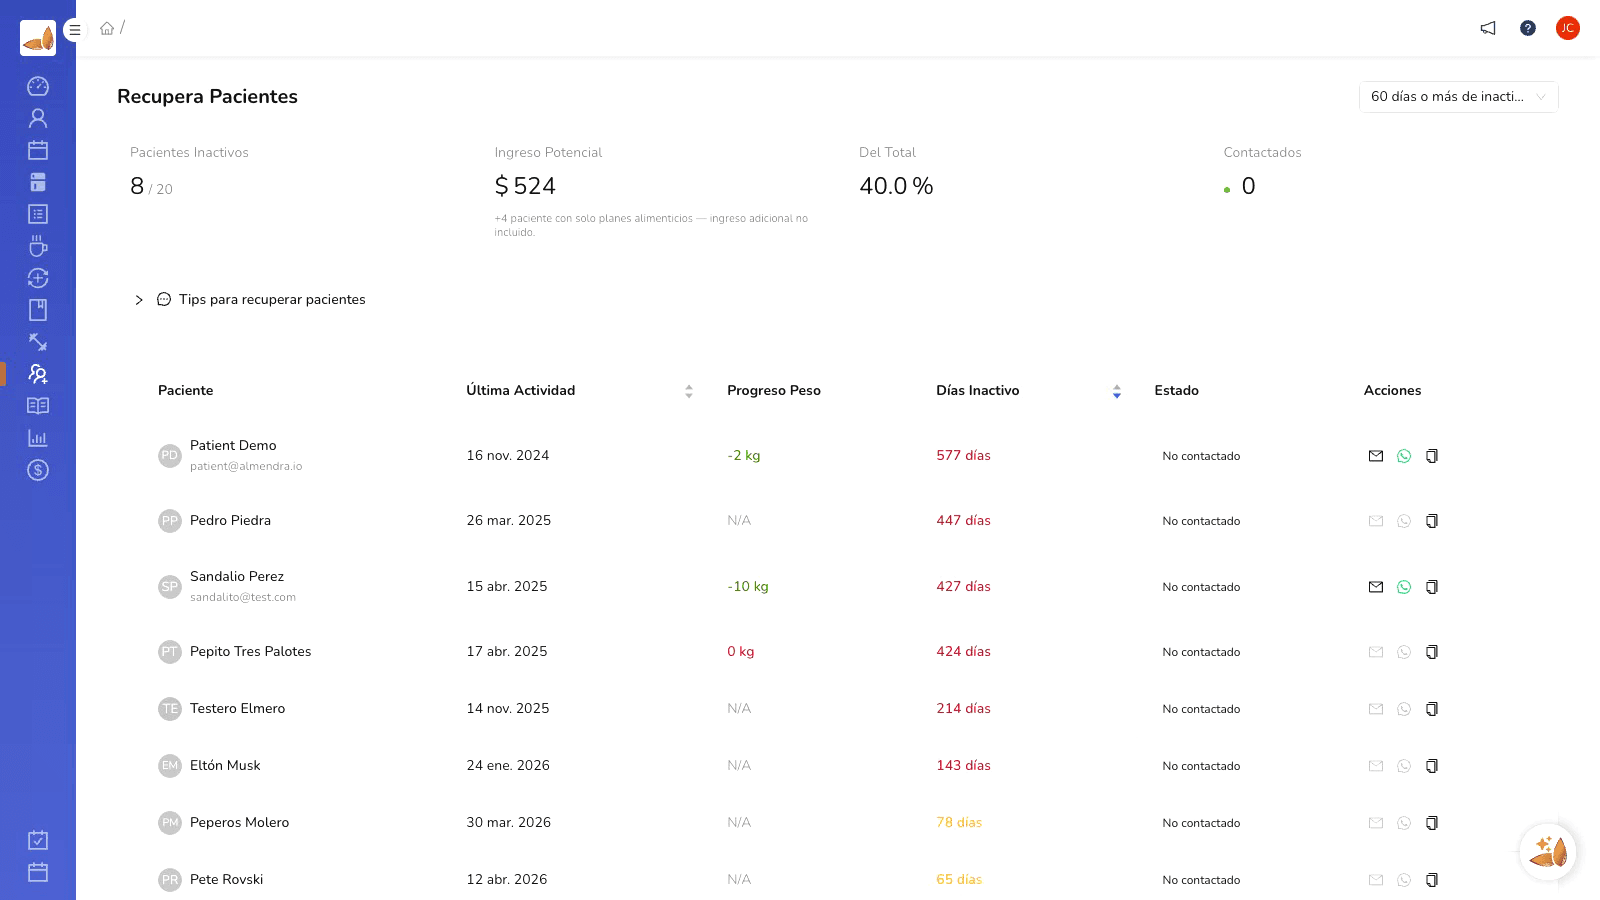This screenshot has width=1600, height=900.
Task: Copy message for Pete Rovski
Action: pos(1432,880)
